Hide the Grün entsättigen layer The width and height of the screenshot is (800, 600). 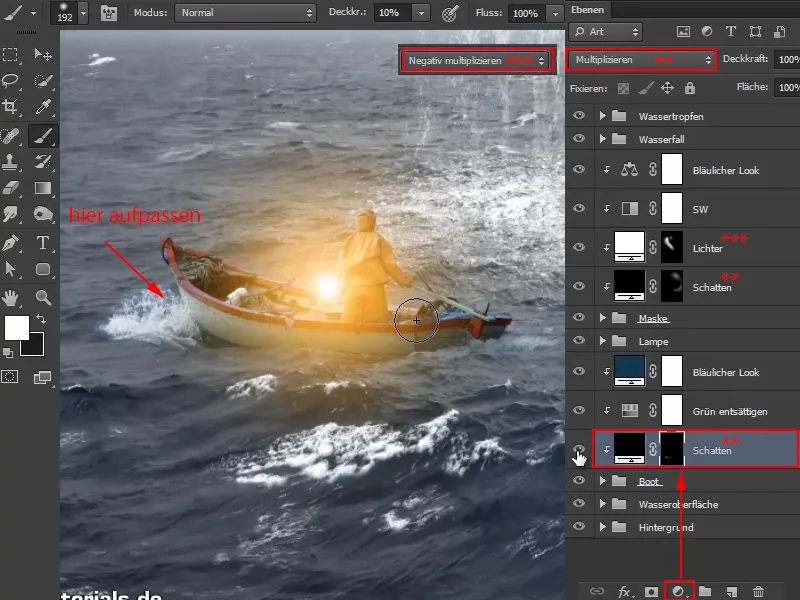pos(579,410)
